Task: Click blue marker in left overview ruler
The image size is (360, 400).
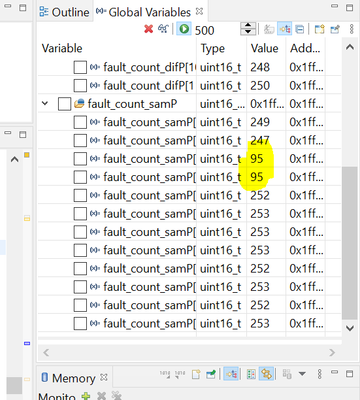Action: [x=27, y=343]
